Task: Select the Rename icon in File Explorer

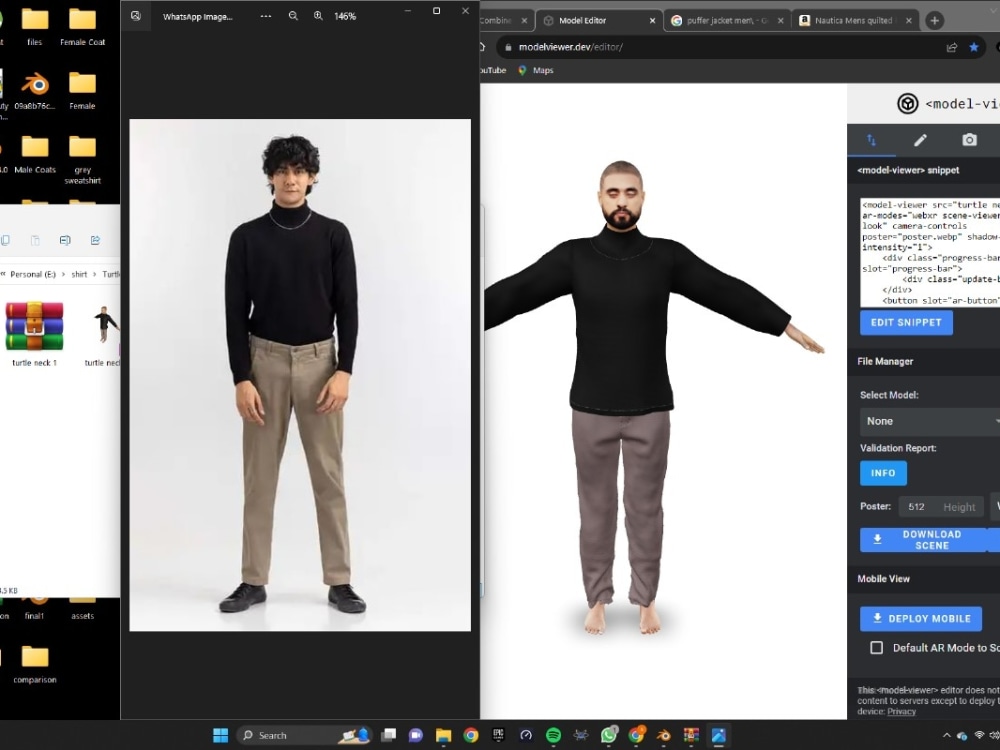Action: (65, 240)
